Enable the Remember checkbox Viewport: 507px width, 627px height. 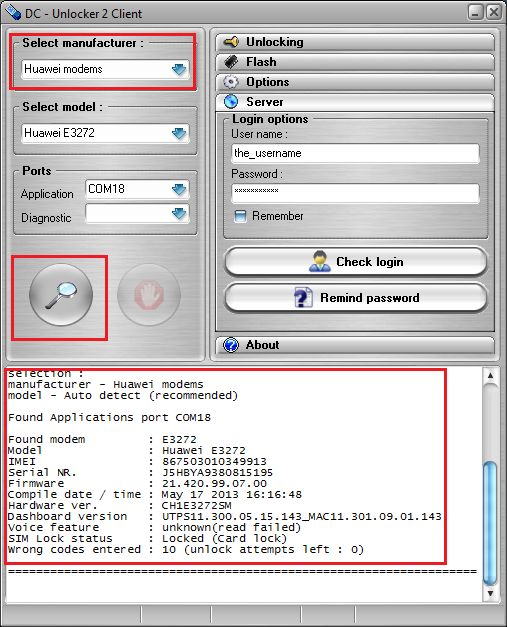tap(240, 216)
